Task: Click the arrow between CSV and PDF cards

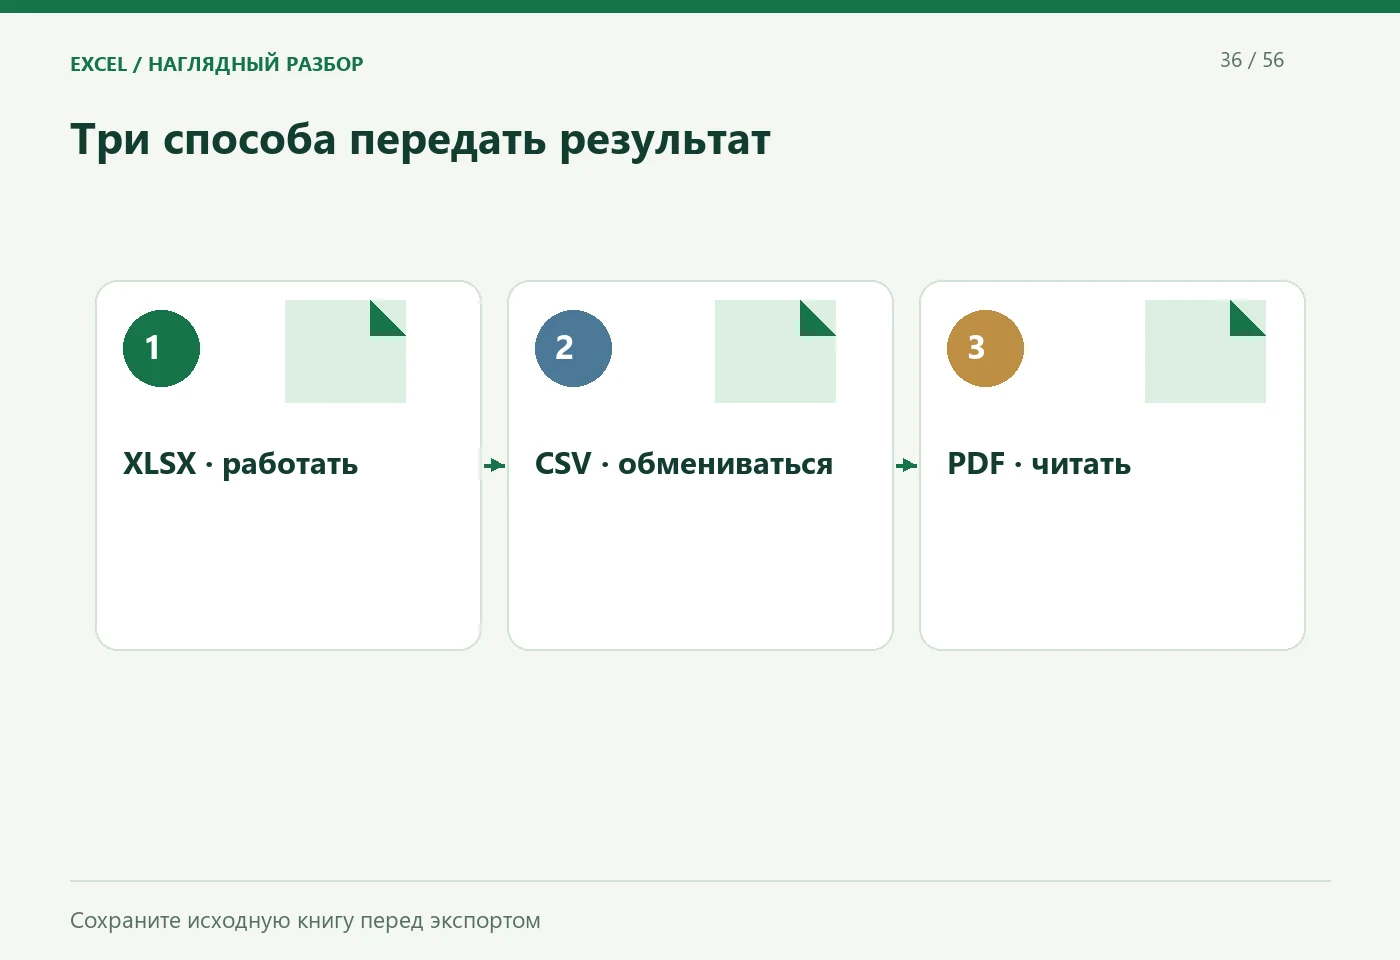Action: [906, 465]
